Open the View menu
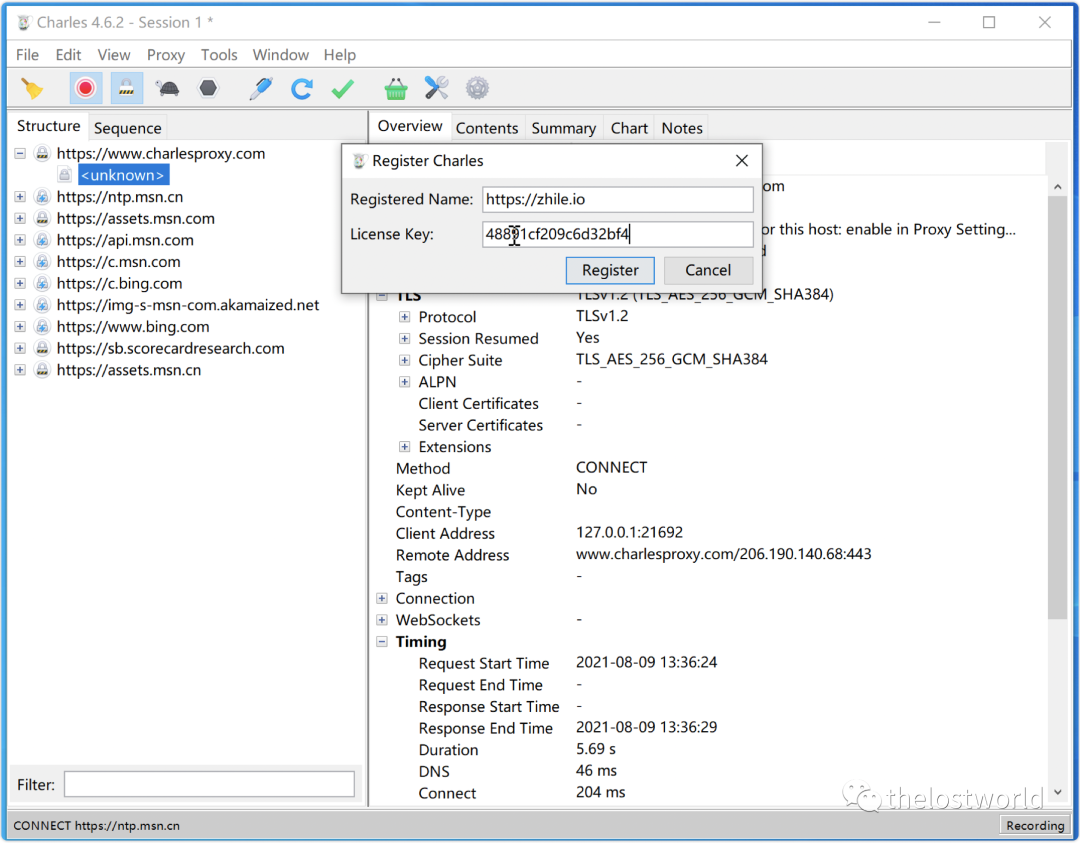 point(114,55)
